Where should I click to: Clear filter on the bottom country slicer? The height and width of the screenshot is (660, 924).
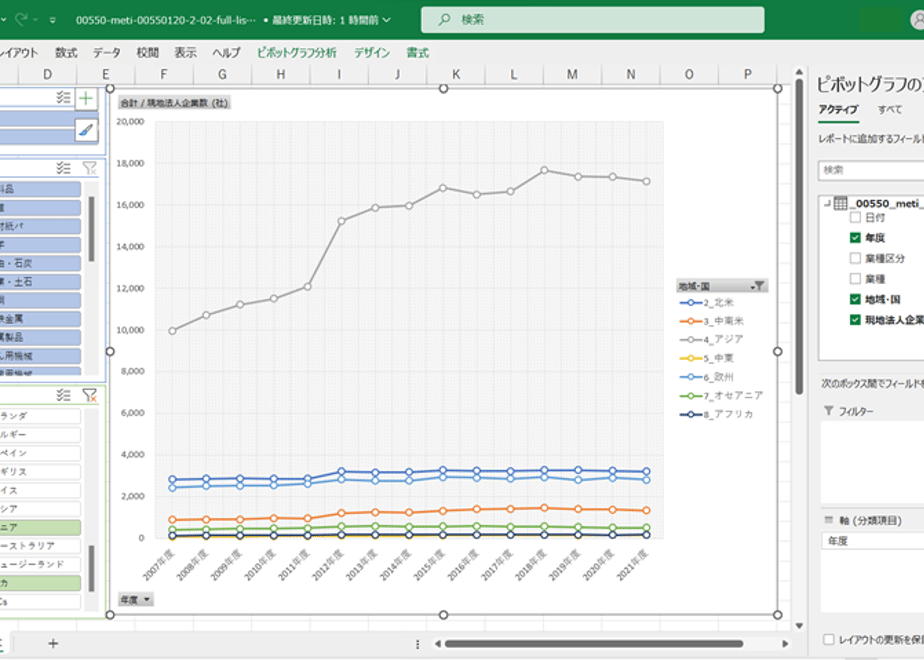pyautogui.click(x=90, y=395)
